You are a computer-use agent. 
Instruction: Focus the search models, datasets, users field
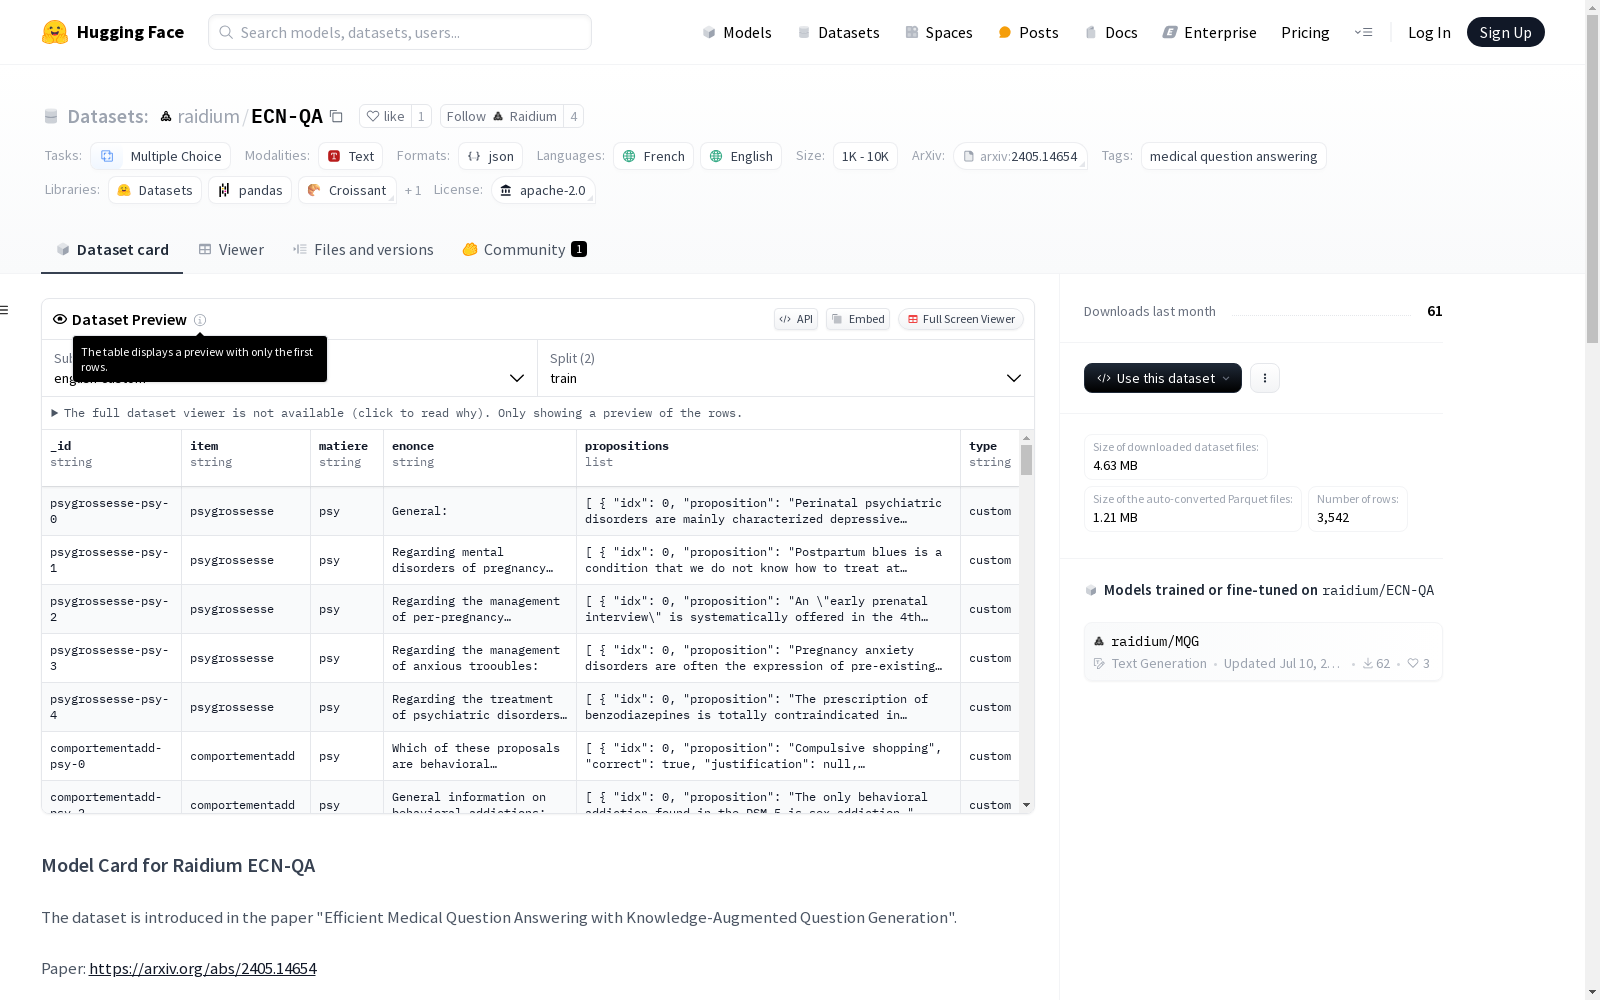(400, 32)
